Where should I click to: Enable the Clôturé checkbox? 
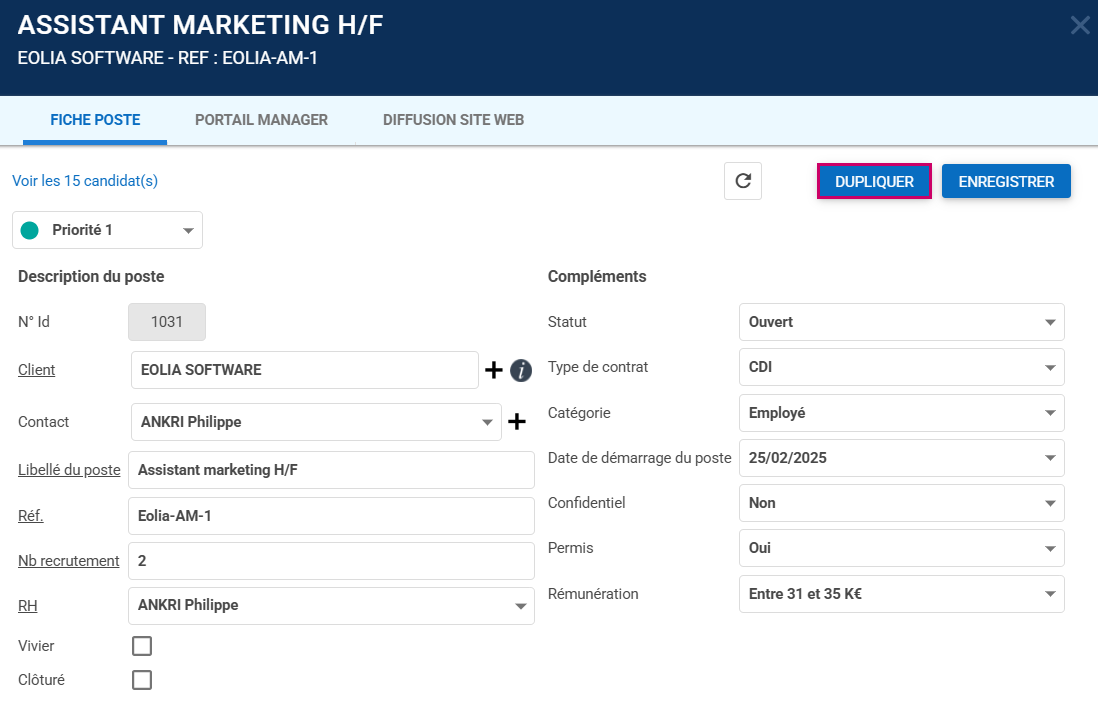coord(142,680)
